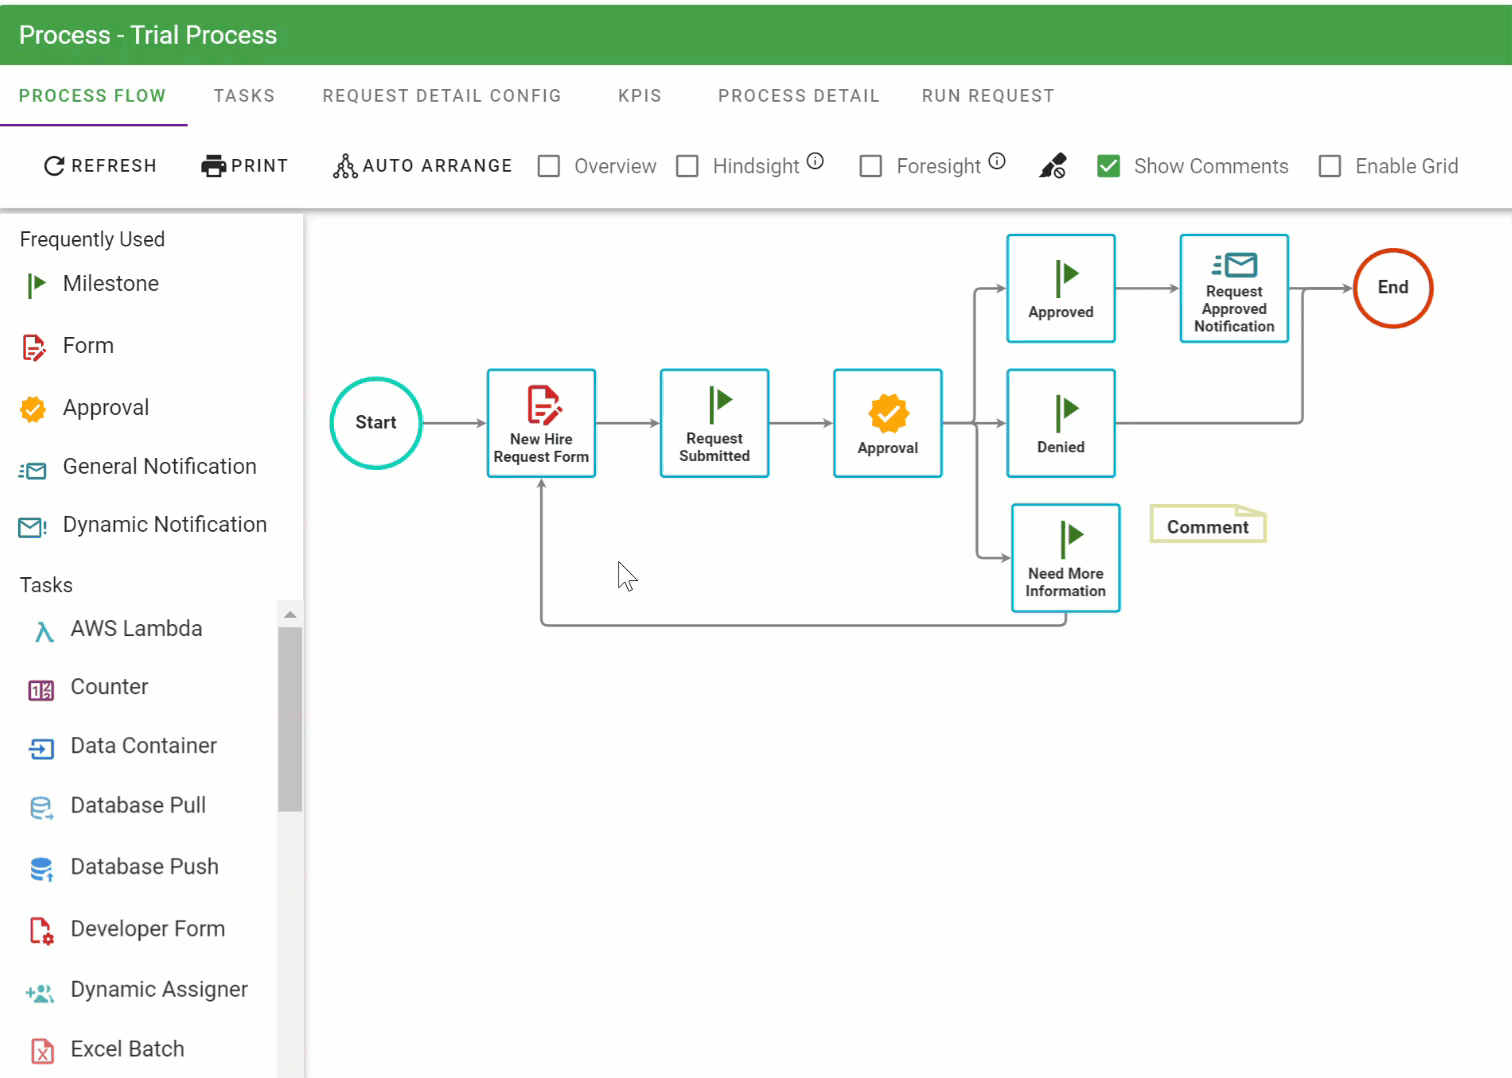
Task: Open the Foresight info icon
Action: [x=997, y=161]
